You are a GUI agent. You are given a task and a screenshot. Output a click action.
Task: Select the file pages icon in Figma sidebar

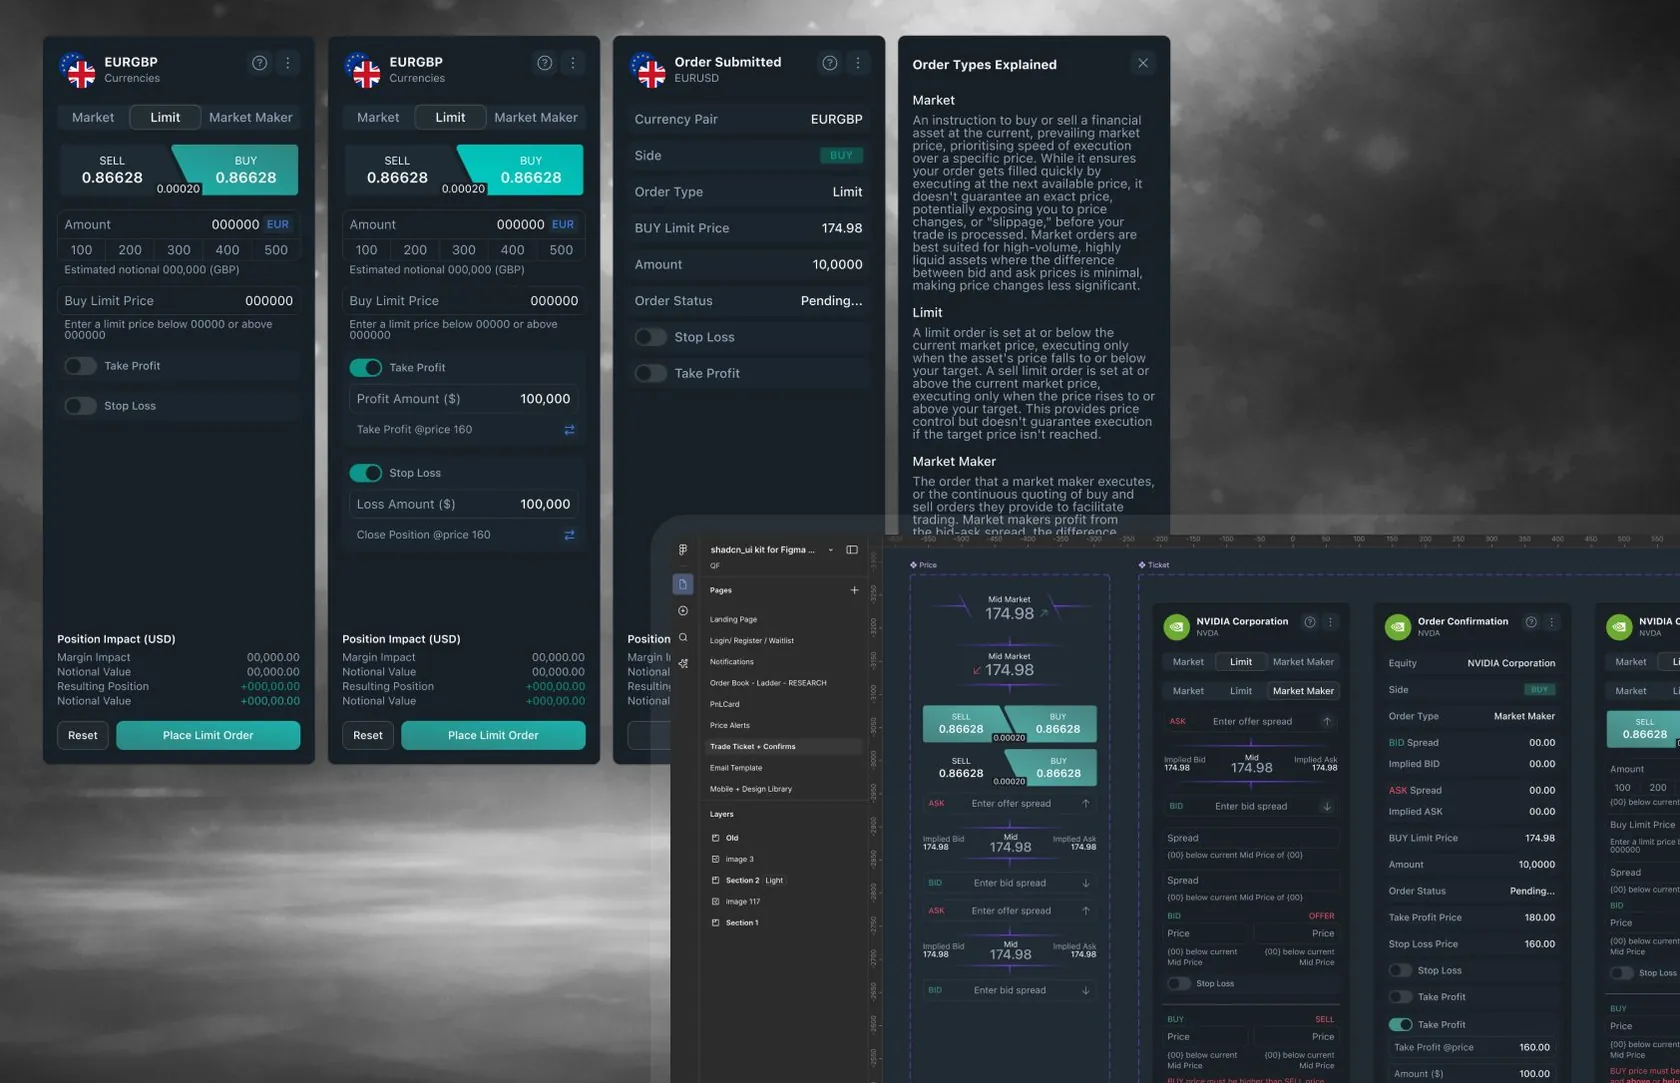click(x=683, y=584)
